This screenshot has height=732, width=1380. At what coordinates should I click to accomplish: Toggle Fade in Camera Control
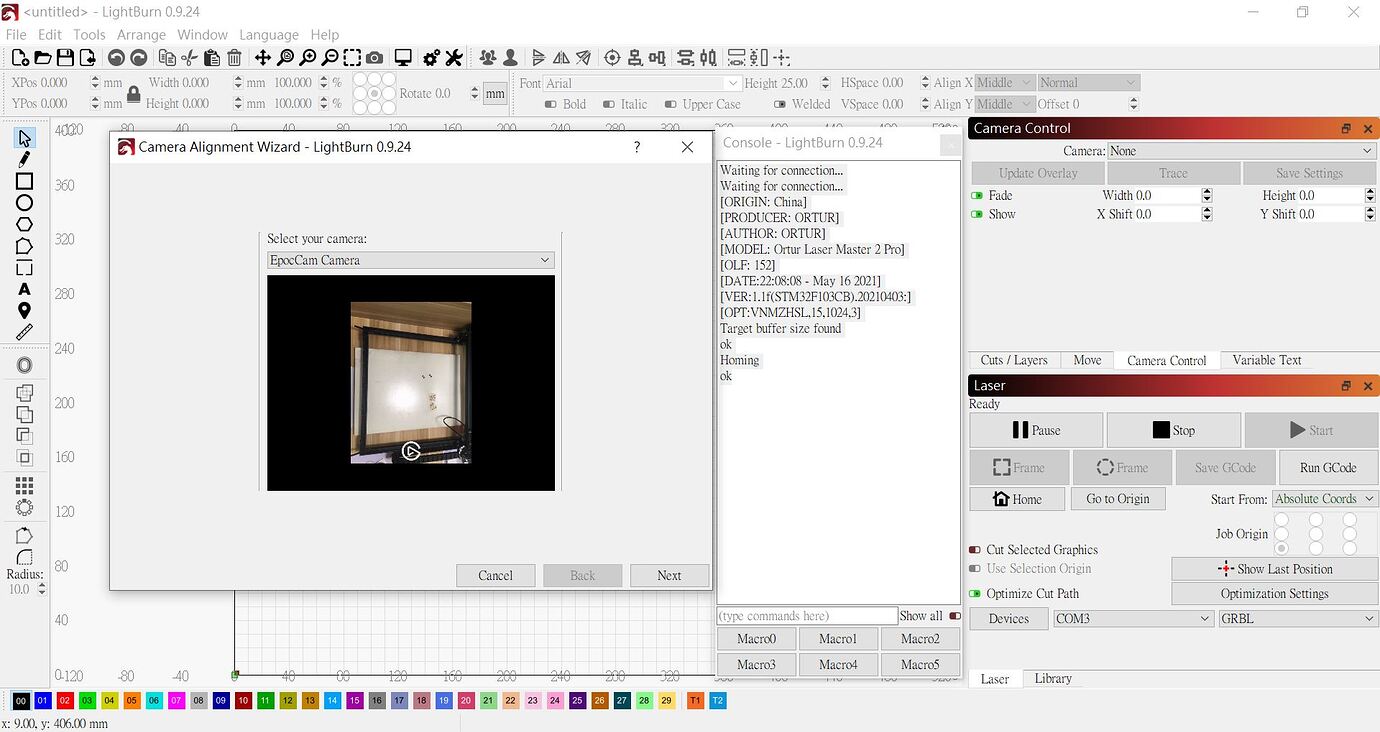(x=977, y=195)
